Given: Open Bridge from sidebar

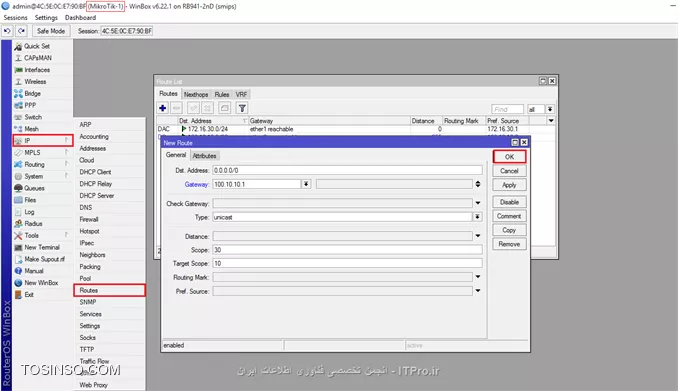Looking at the screenshot, I should point(32,93).
